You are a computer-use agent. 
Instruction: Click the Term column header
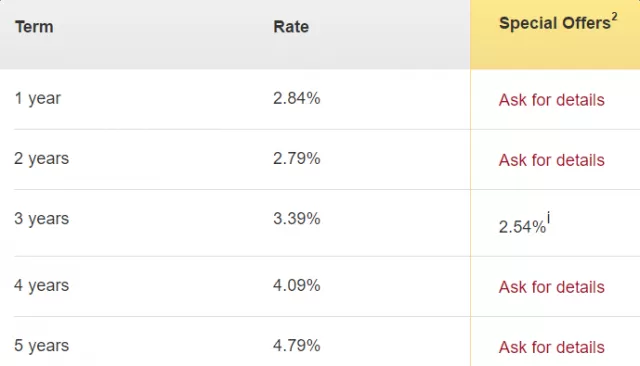[x=34, y=27]
